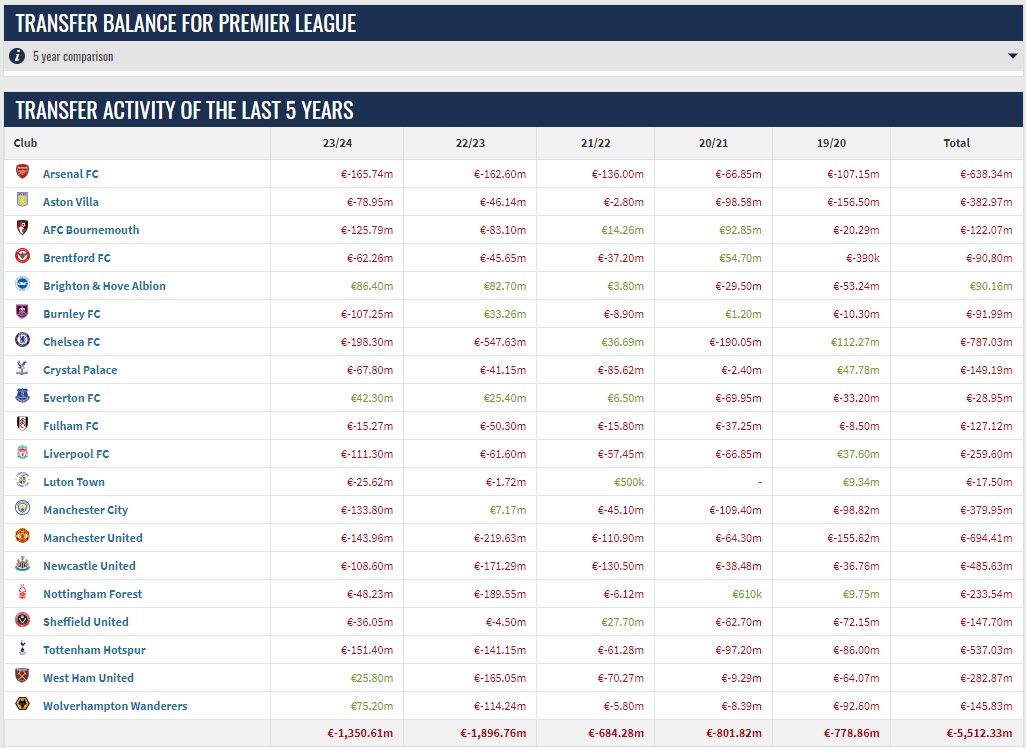Open the Liverpool FC club link
This screenshot has height=748, width=1026.
[76, 454]
